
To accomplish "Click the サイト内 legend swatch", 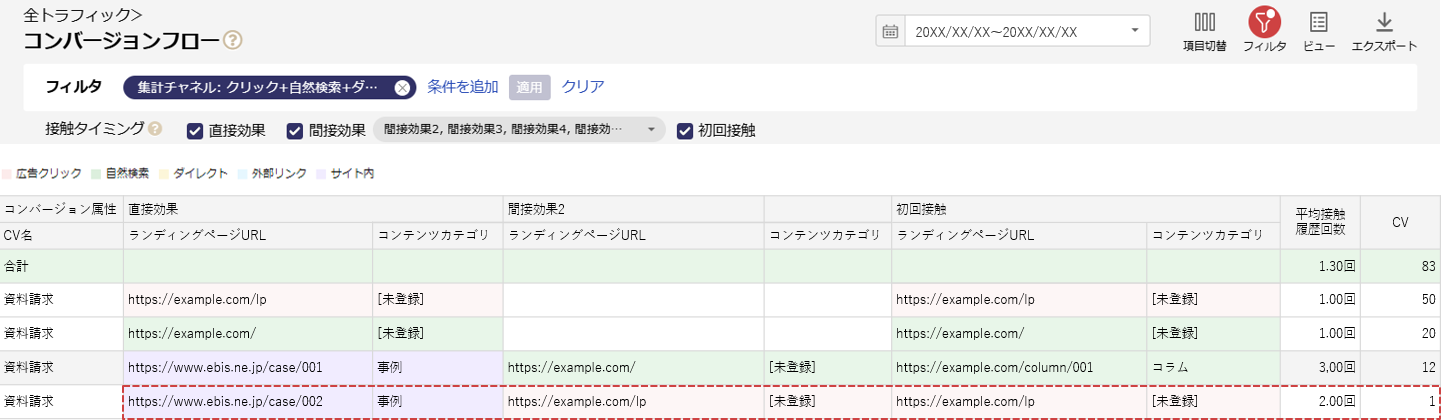I will click(x=322, y=173).
